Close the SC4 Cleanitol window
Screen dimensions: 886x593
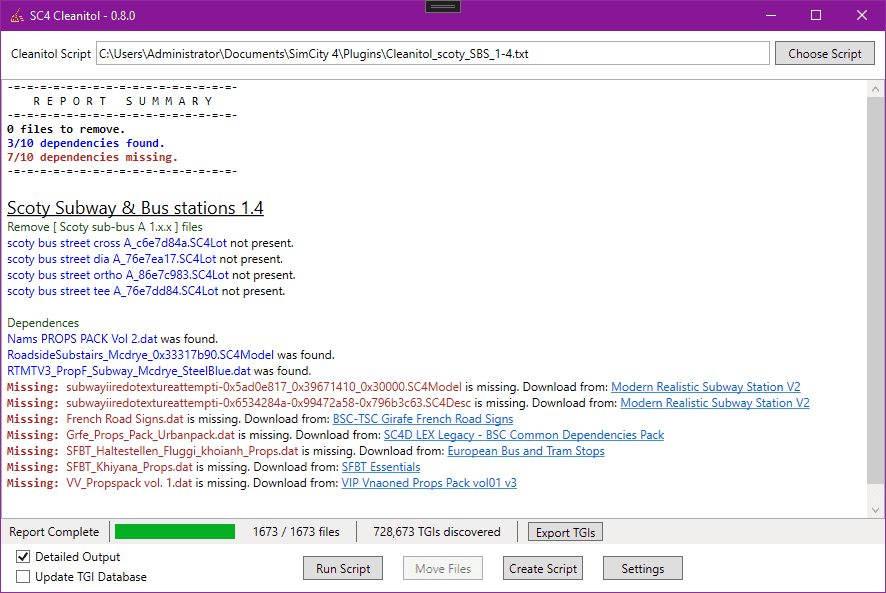862,15
